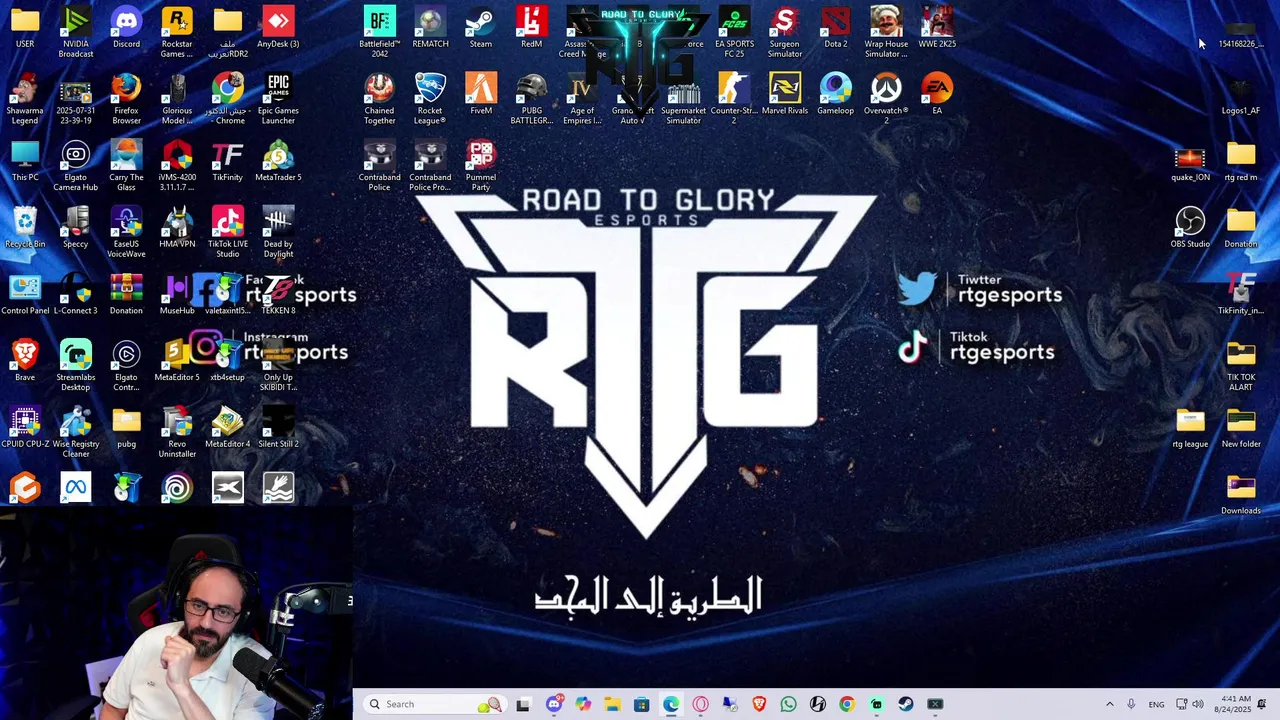
Task: Select the FiveM desktop icon
Action: pos(481,94)
